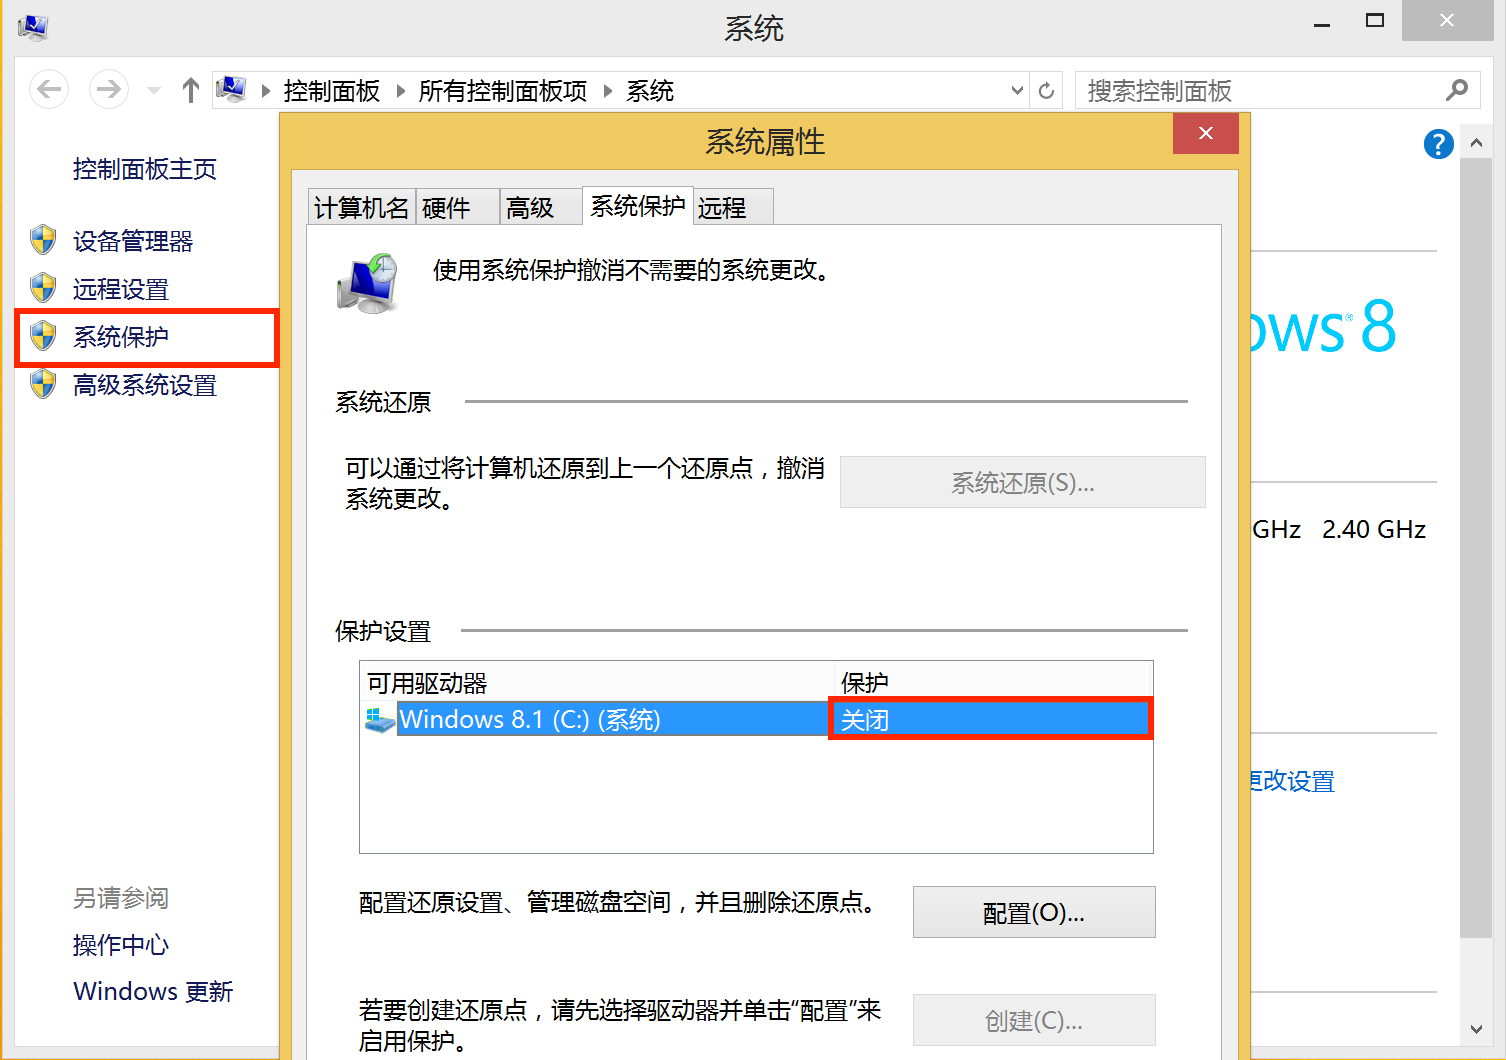
Task: Click 系统 breadcrumb in address bar
Action: click(650, 91)
